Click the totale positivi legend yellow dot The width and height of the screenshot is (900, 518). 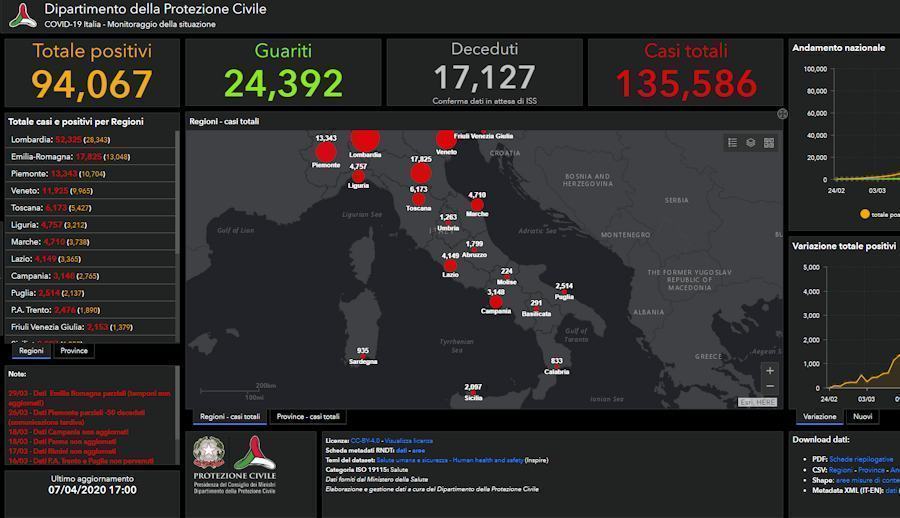pyautogui.click(x=864, y=214)
